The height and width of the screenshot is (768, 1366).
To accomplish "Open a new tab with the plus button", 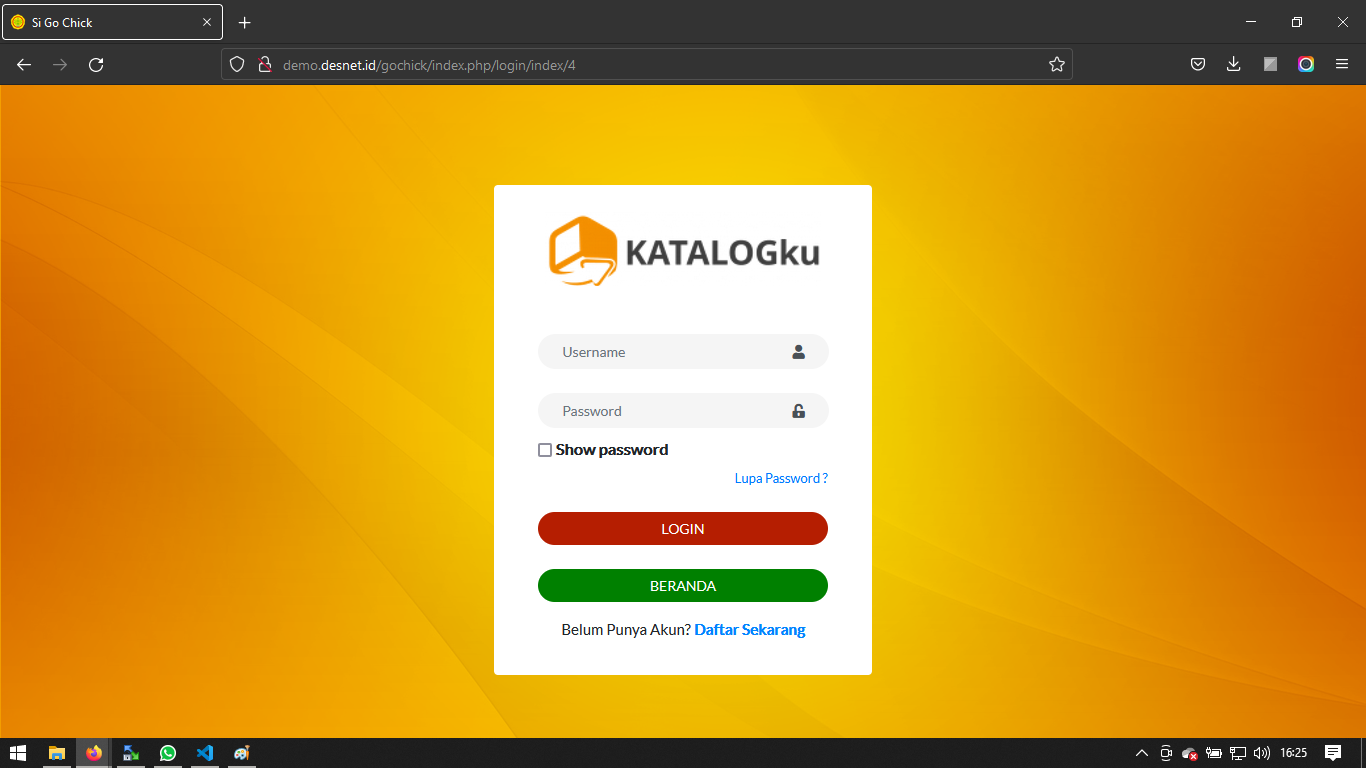I will [244, 22].
